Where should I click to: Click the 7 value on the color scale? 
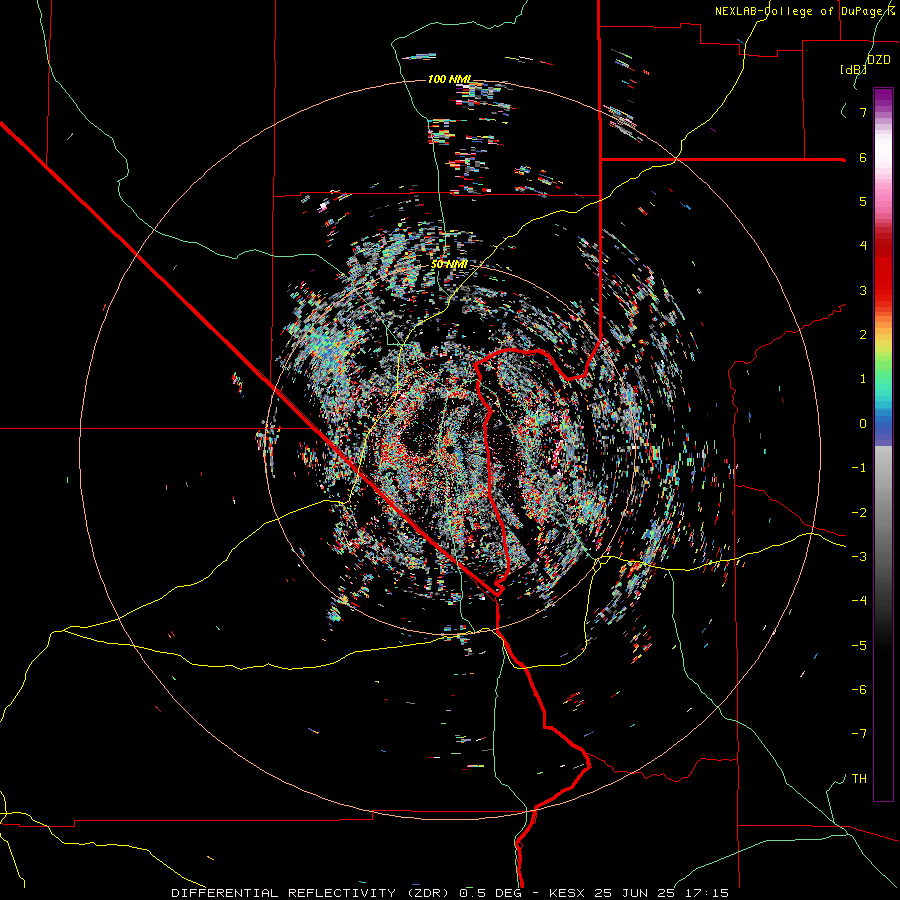(863, 112)
